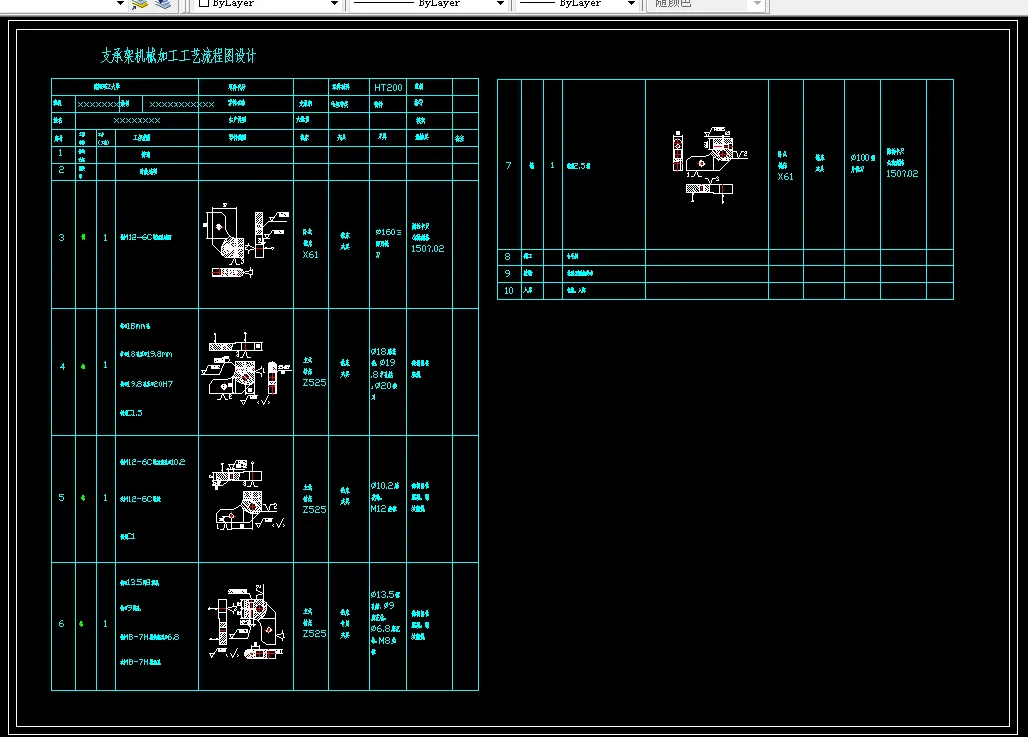Select sequence number 2 in the table
The width and height of the screenshot is (1028, 737).
(x=61, y=170)
